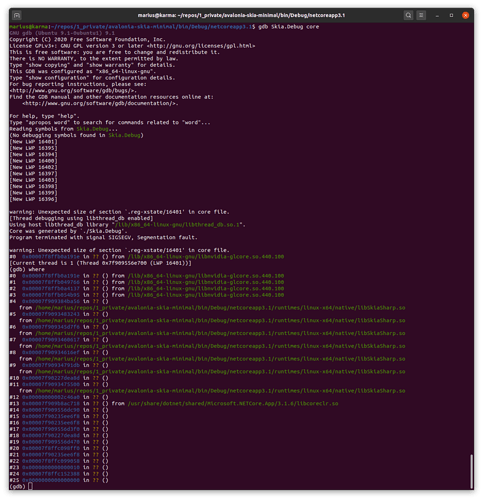The height and width of the screenshot is (500, 483).
Task: Click the gdb bugs URL
Action: pos(73,91)
